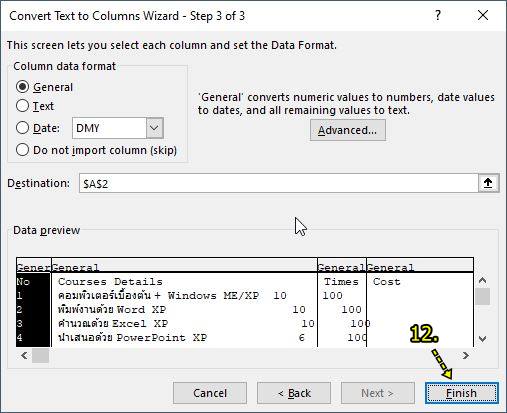The height and width of the screenshot is (413, 507).
Task: Click preview horizontal scroll right arrow
Action: pyautogui.click(x=466, y=356)
